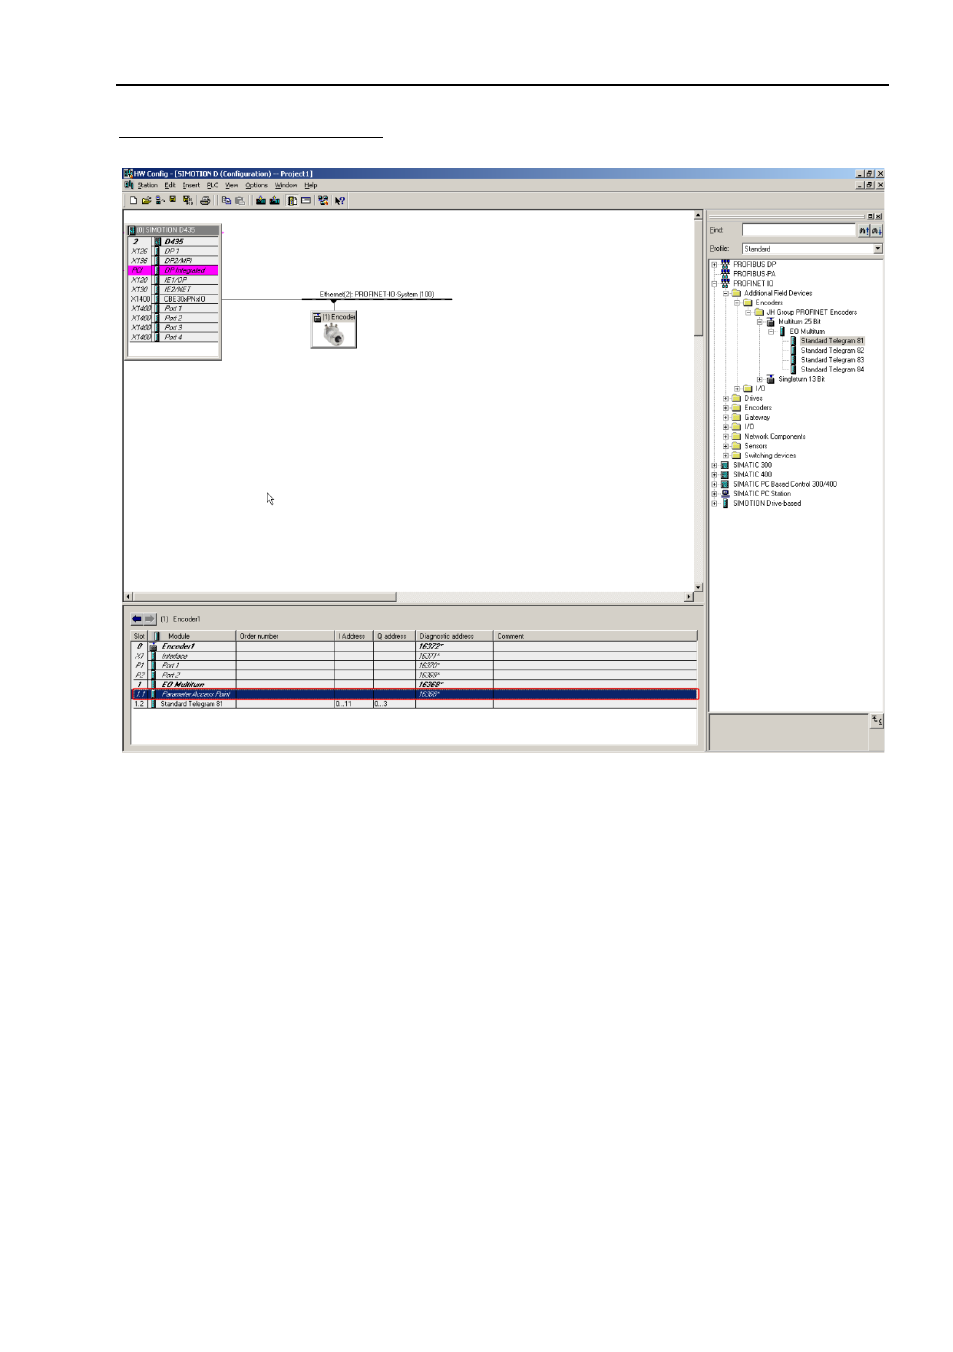Expand the Singleturn 13 Bit node
Image resolution: width=953 pixels, height=1352 pixels.
coord(759,379)
